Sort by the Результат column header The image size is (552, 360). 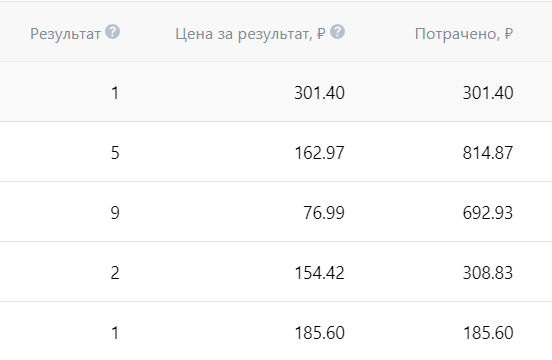65,34
